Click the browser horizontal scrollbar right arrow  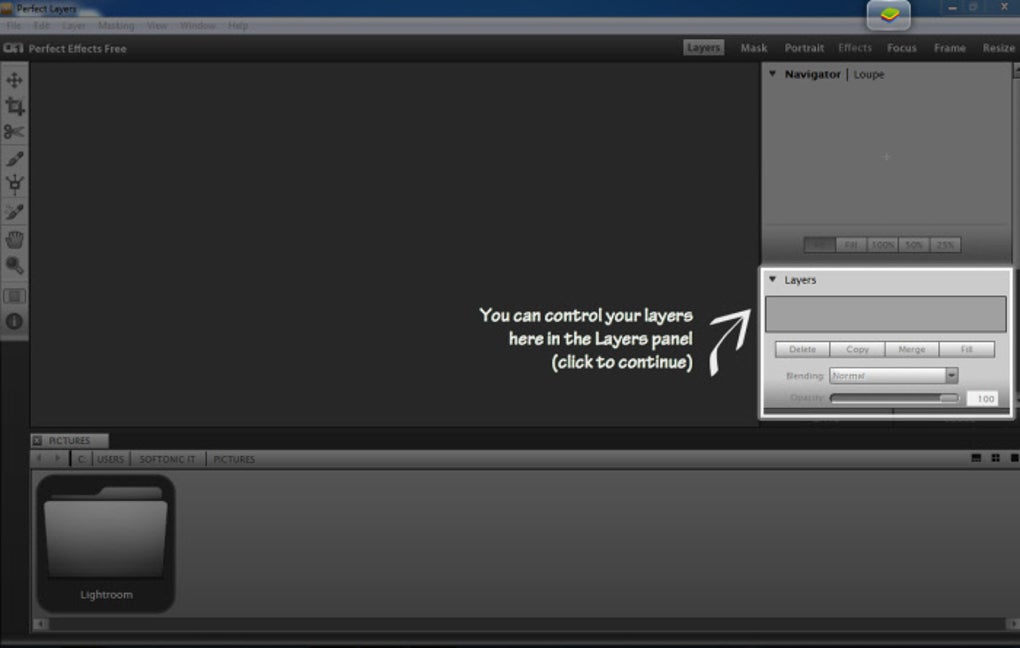coord(1013,624)
